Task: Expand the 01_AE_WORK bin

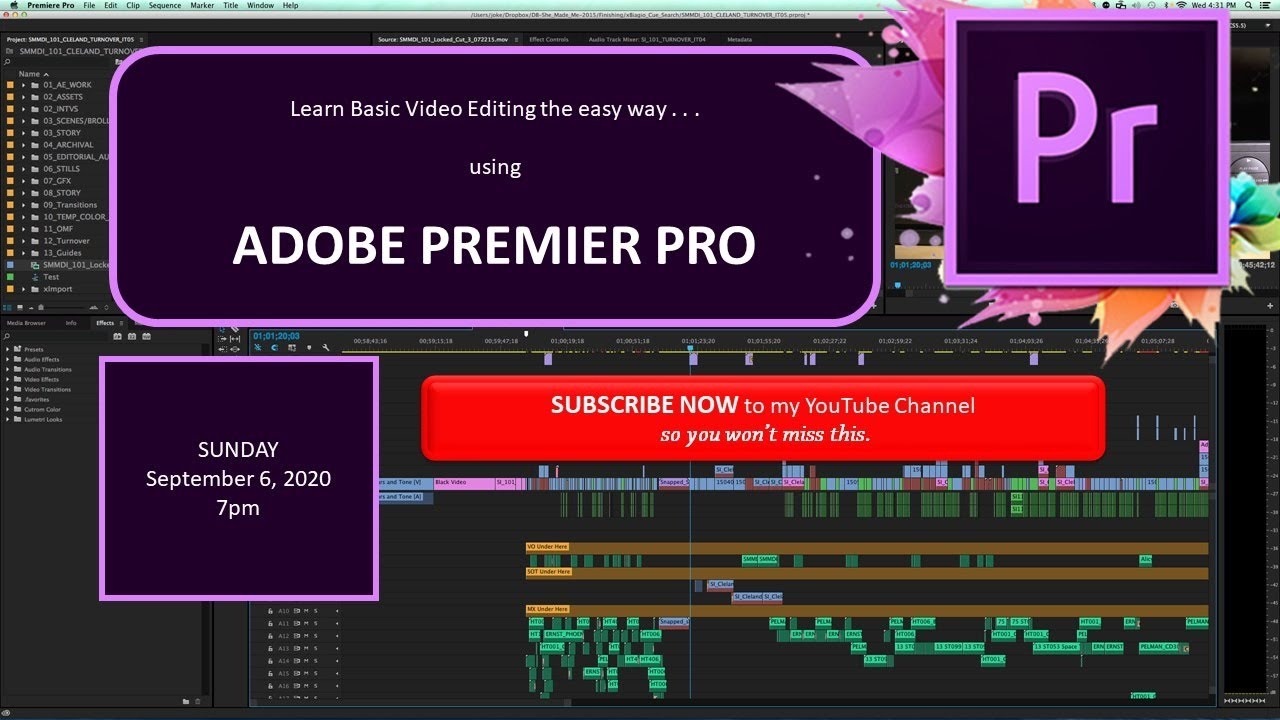Action: click(23, 85)
